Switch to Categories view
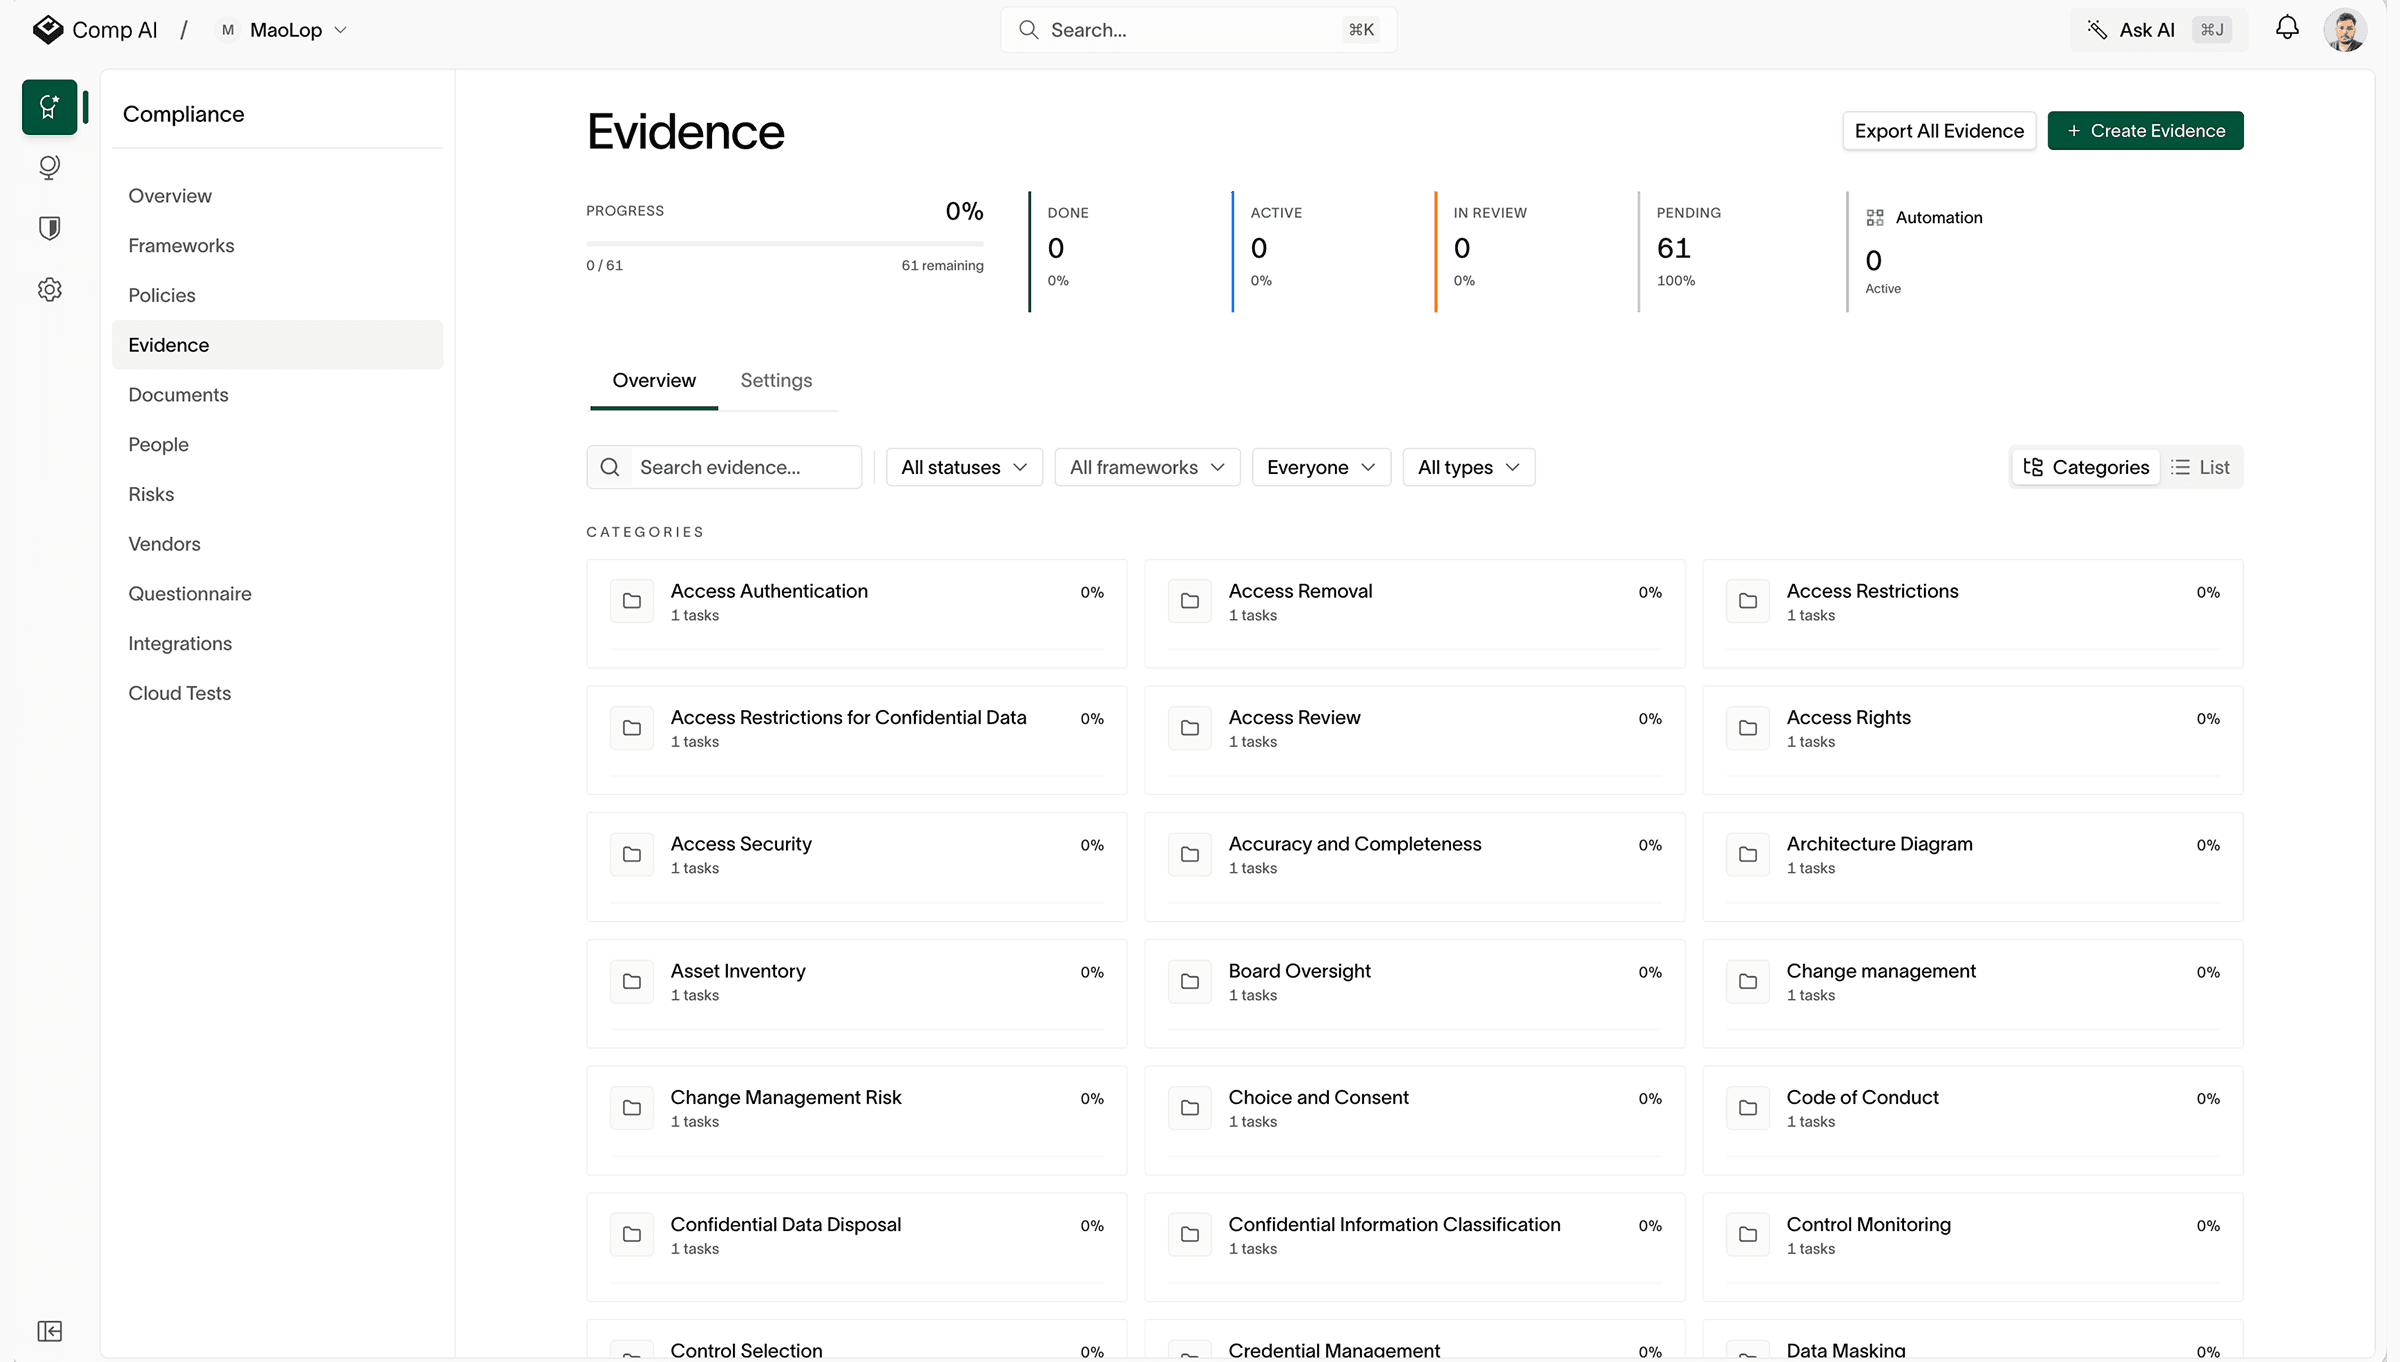Screen dimensions: 2400x1362 coord(2086,467)
